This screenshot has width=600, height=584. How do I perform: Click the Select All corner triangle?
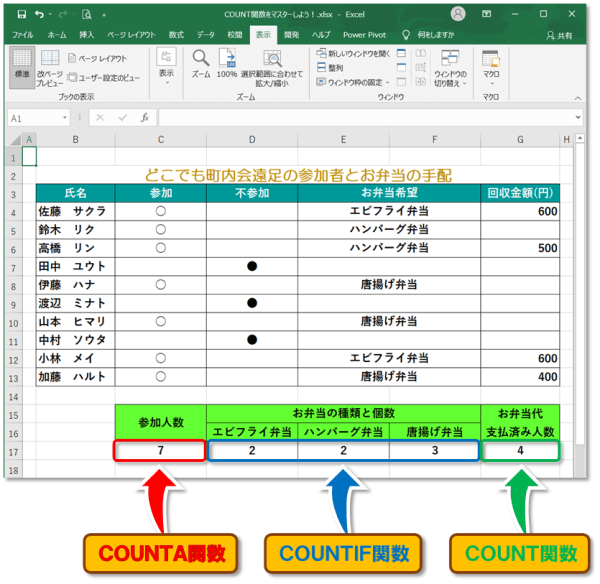(x=15, y=139)
